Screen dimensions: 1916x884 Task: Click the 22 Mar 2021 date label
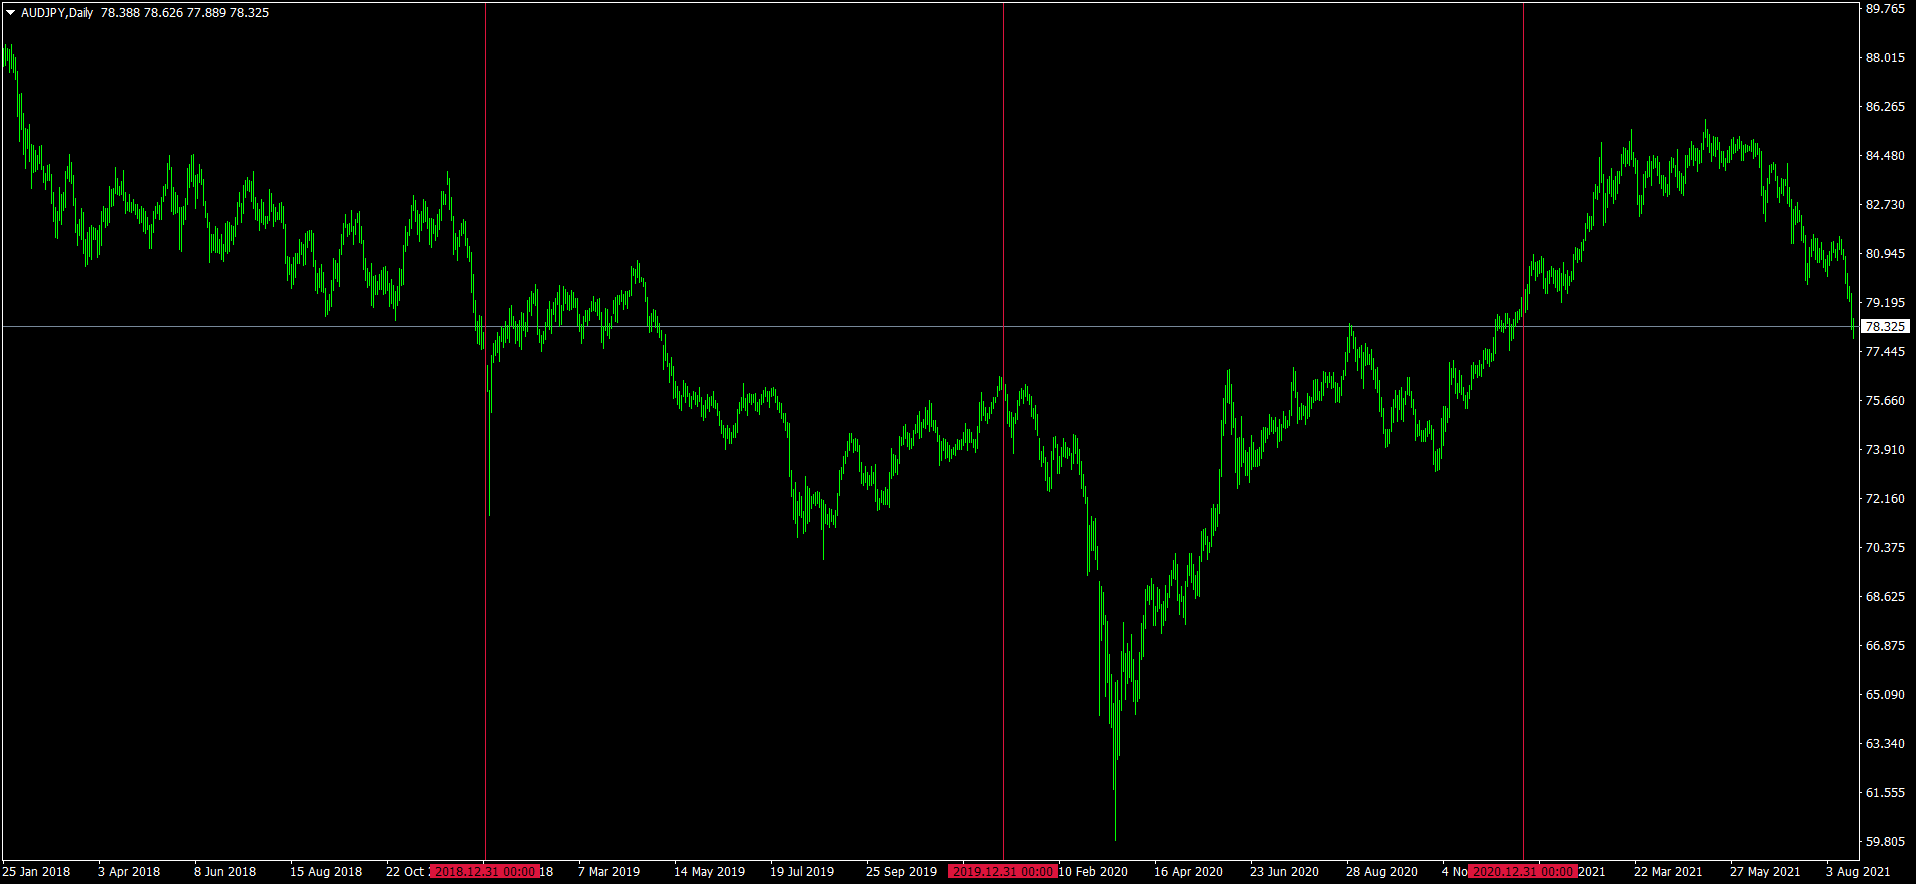pyautogui.click(x=1668, y=872)
